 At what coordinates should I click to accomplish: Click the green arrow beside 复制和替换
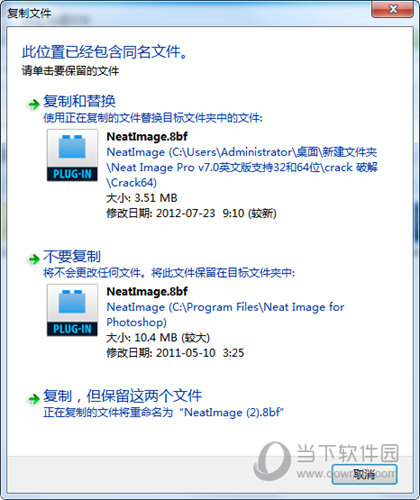[x=34, y=104]
